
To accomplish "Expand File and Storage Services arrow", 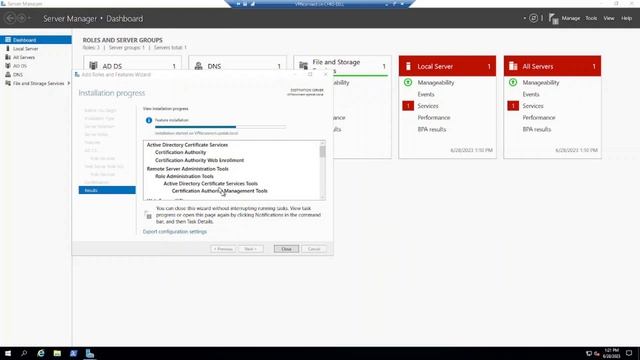I will click(69, 83).
